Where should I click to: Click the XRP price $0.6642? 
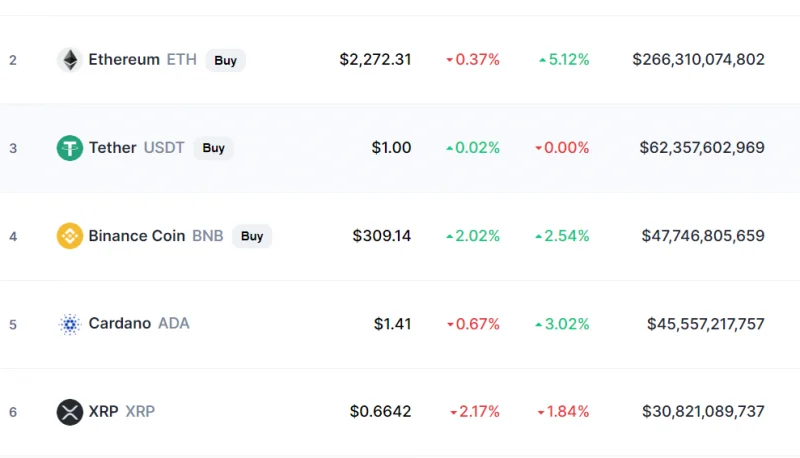click(x=381, y=412)
